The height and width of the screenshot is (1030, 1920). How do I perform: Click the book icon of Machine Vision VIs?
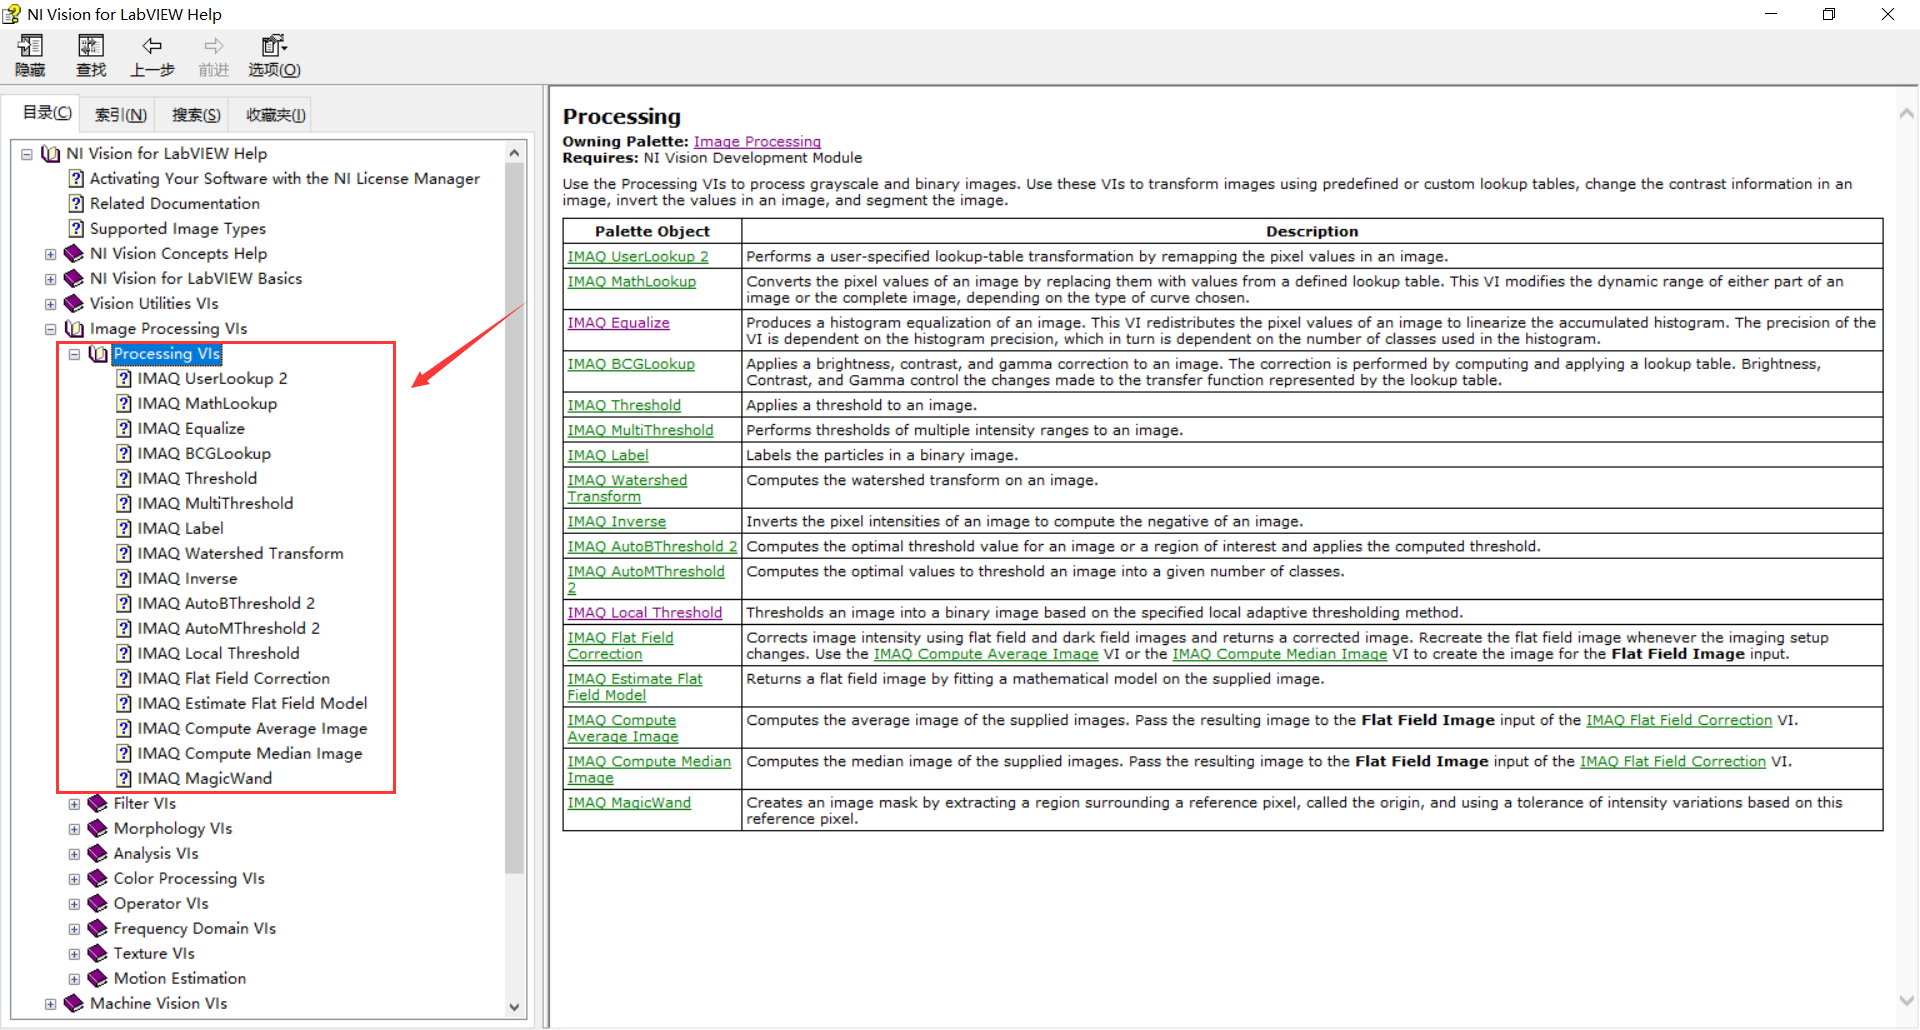(x=74, y=1004)
